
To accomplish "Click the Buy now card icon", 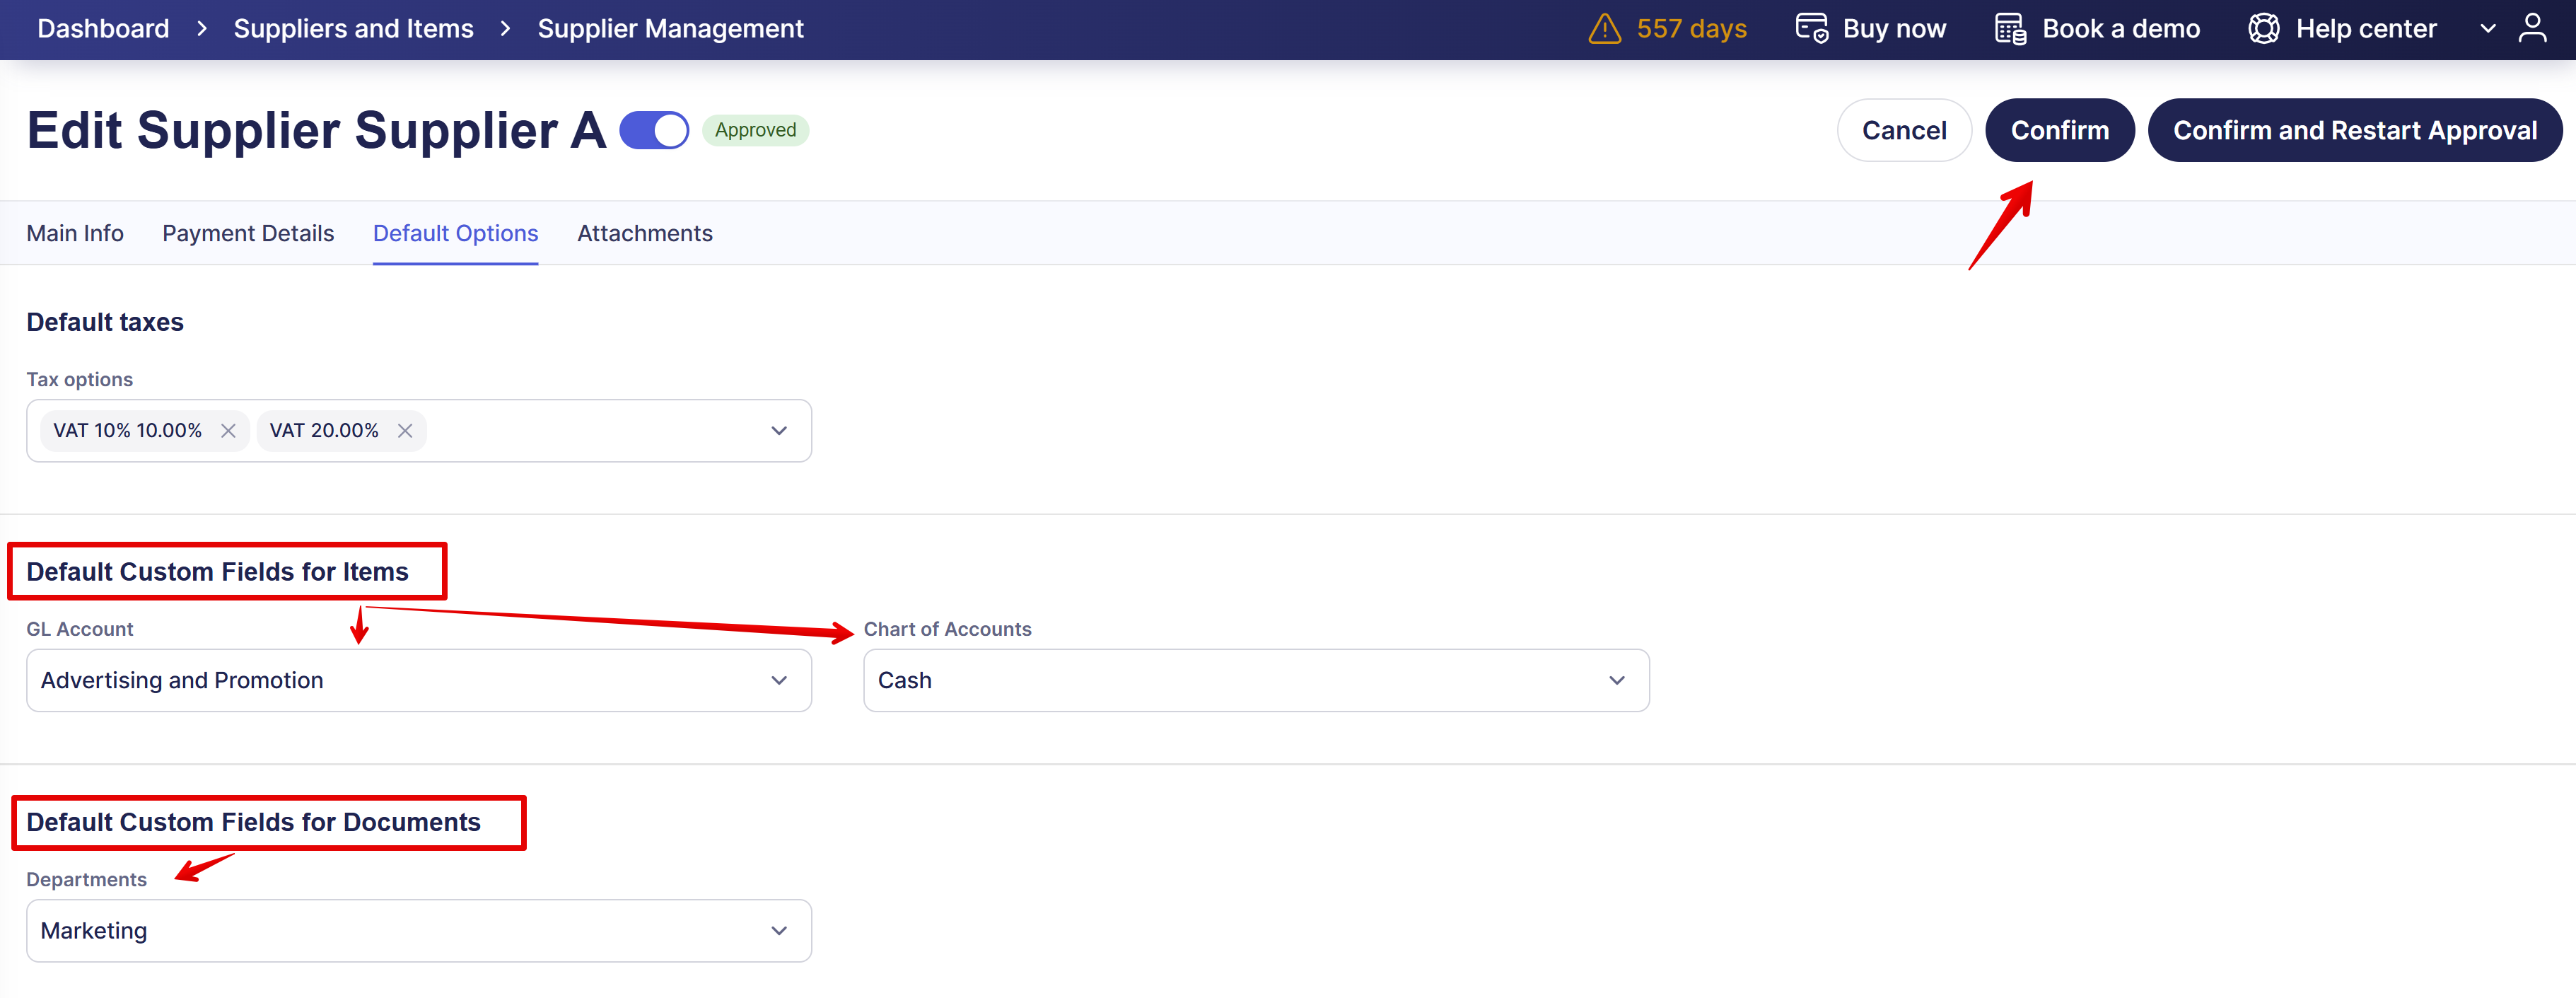I will pyautogui.click(x=1811, y=28).
